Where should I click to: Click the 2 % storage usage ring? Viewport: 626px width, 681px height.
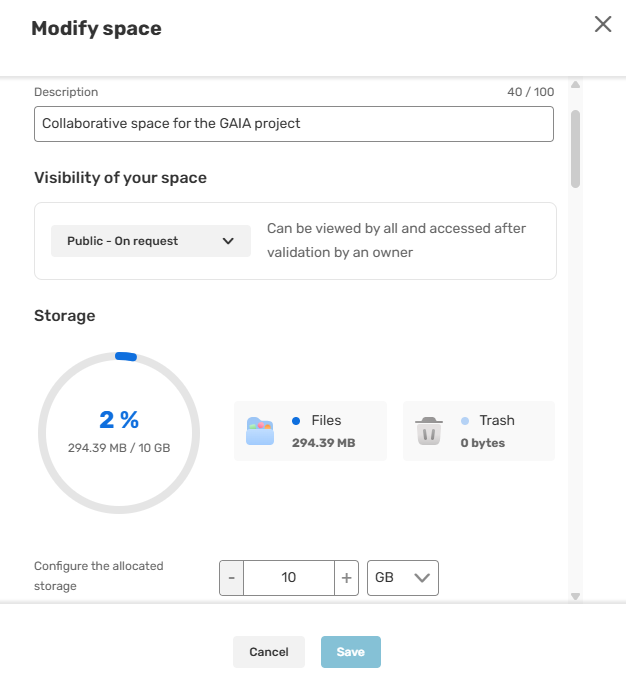pos(119,433)
